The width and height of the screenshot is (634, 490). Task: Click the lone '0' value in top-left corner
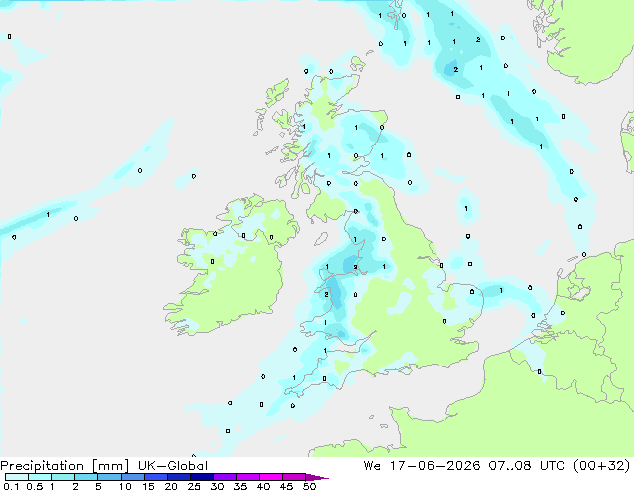[9, 36]
